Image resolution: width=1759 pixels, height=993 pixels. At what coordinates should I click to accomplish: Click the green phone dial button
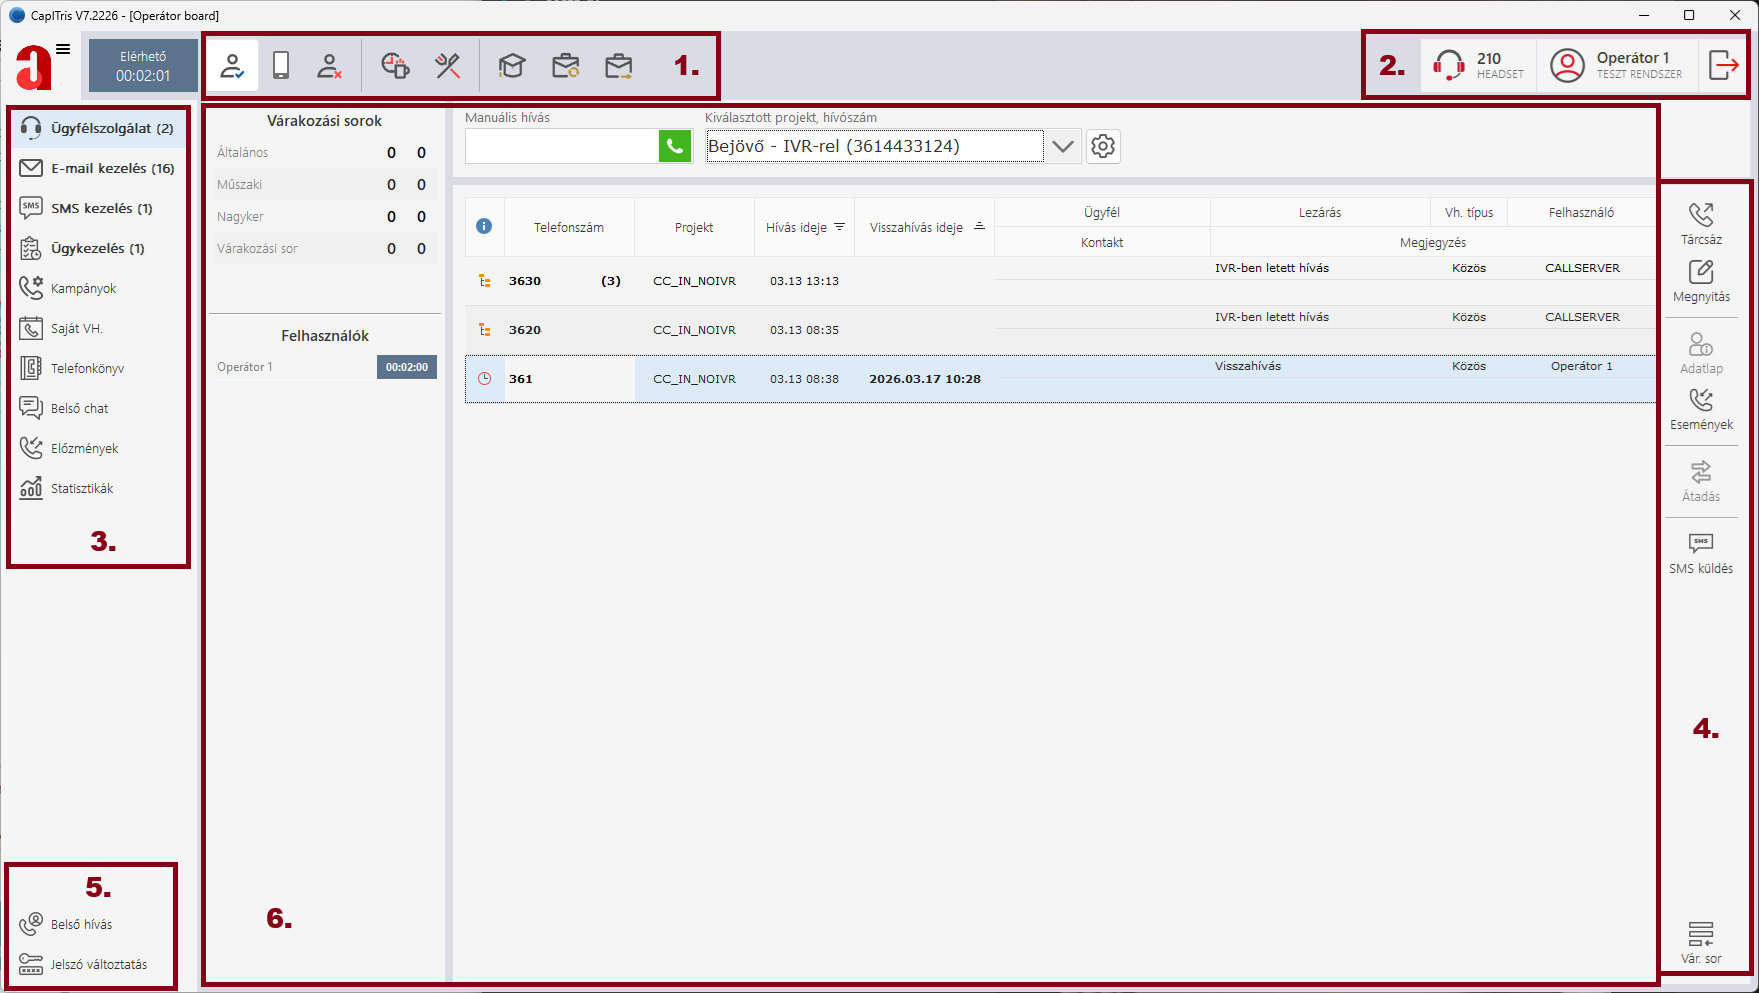(x=675, y=146)
